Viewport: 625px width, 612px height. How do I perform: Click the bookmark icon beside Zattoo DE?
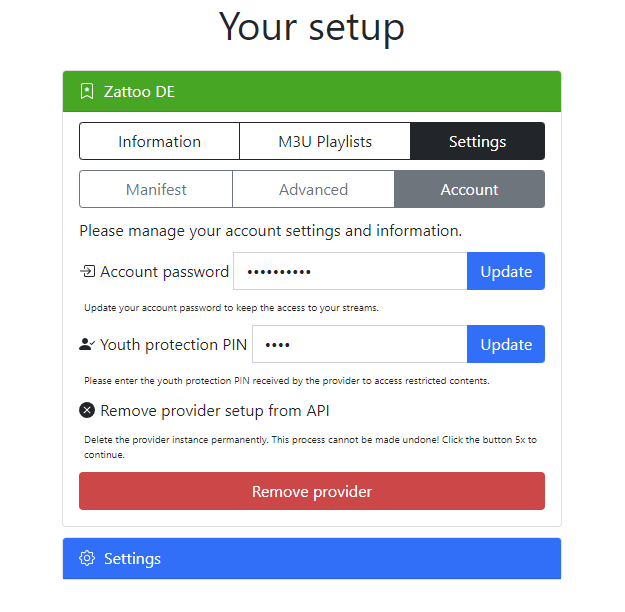click(x=87, y=91)
